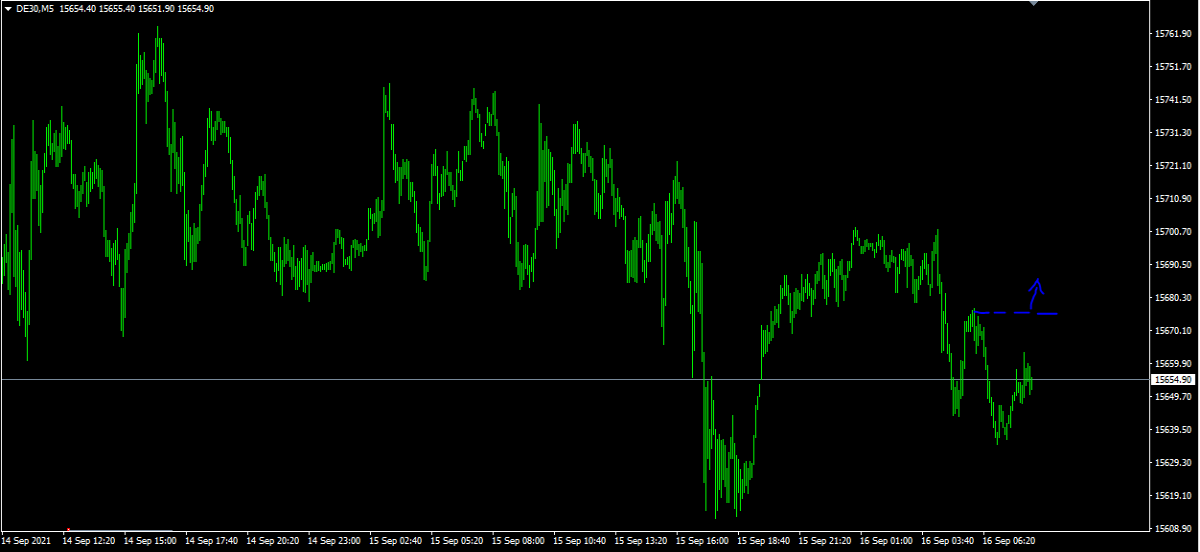Click the 15721.10 price axis label
Image resolution: width=1200 pixels, height=552 pixels.
(x=1172, y=166)
